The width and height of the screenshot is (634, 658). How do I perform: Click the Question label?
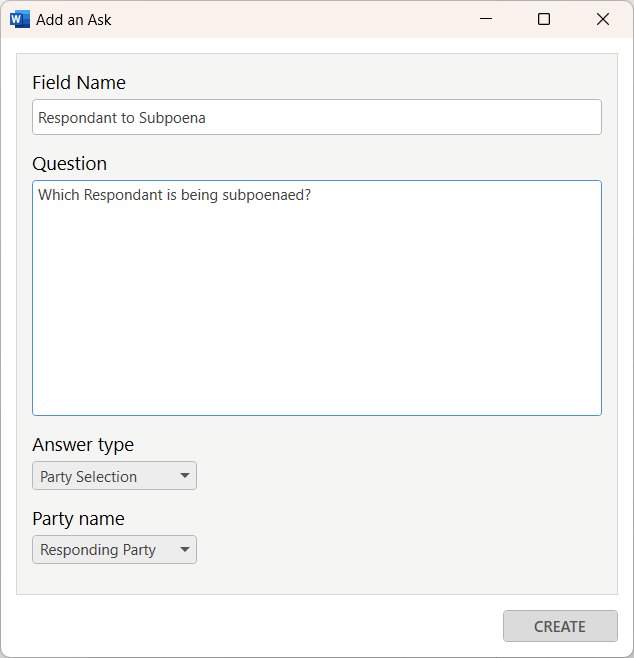(x=70, y=163)
